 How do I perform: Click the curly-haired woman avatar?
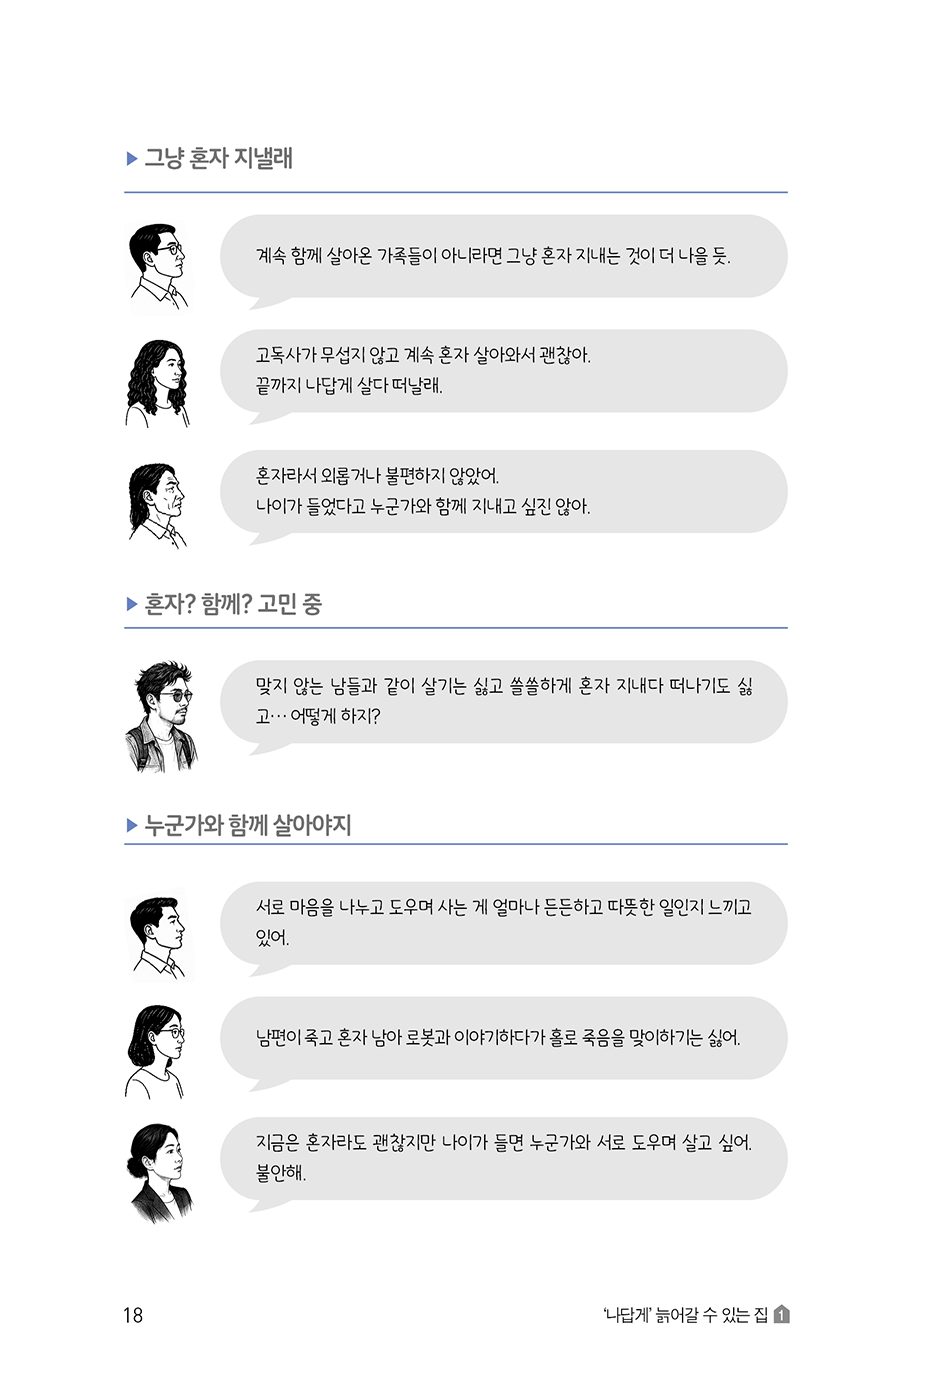pyautogui.click(x=158, y=383)
